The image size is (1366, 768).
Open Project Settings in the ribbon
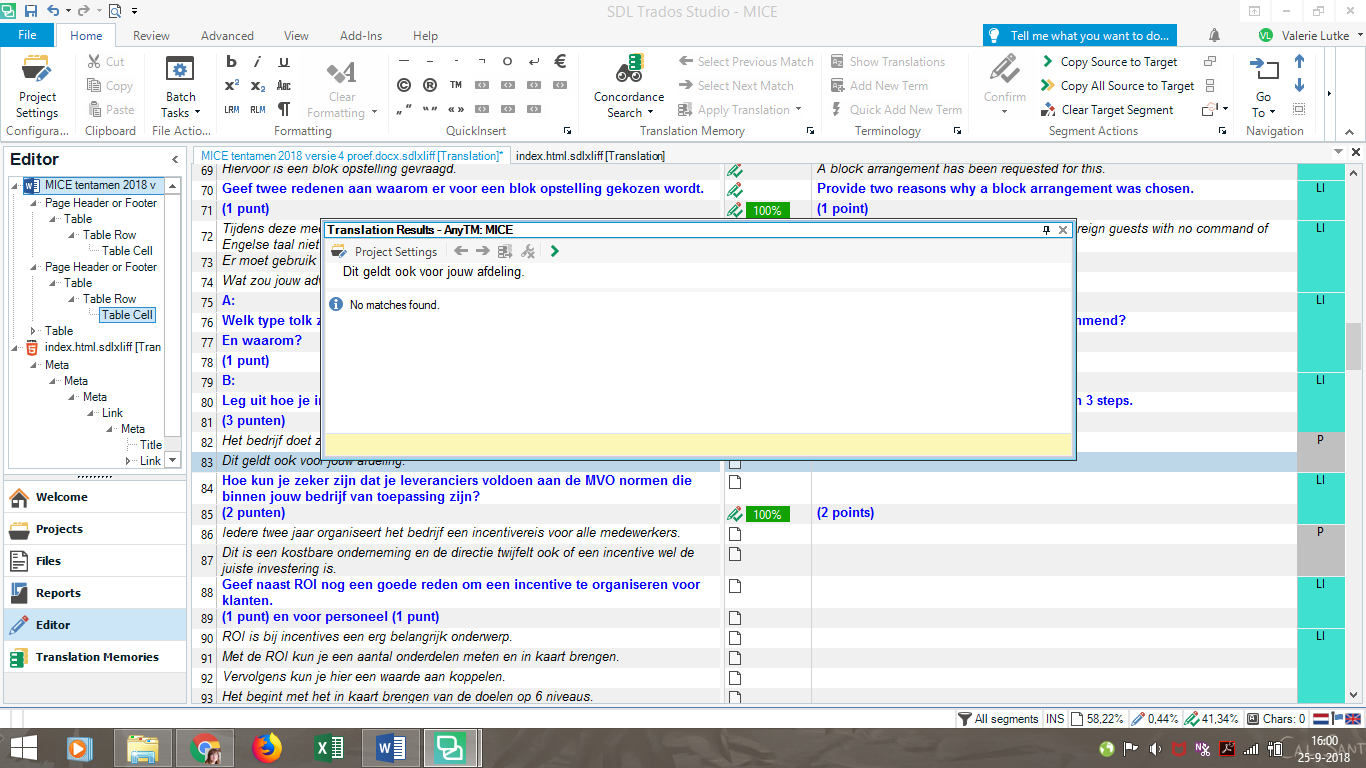click(x=37, y=87)
